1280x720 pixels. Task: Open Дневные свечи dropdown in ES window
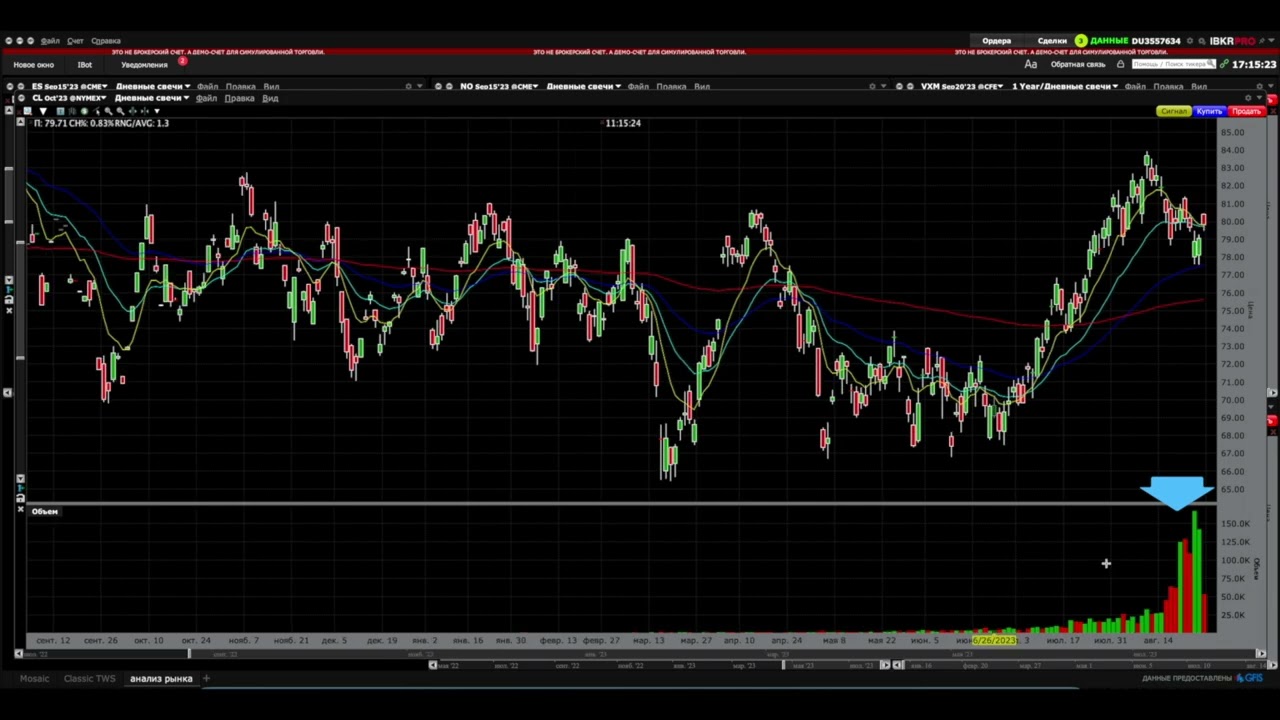coord(153,86)
